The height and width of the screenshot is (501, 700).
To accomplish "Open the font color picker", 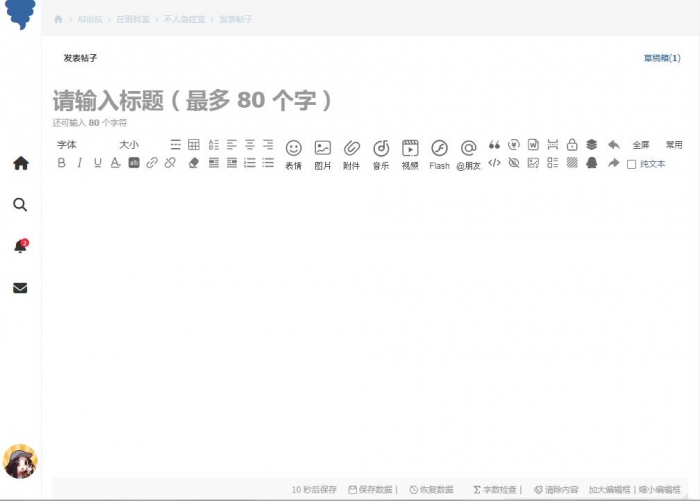I will click(x=115, y=163).
